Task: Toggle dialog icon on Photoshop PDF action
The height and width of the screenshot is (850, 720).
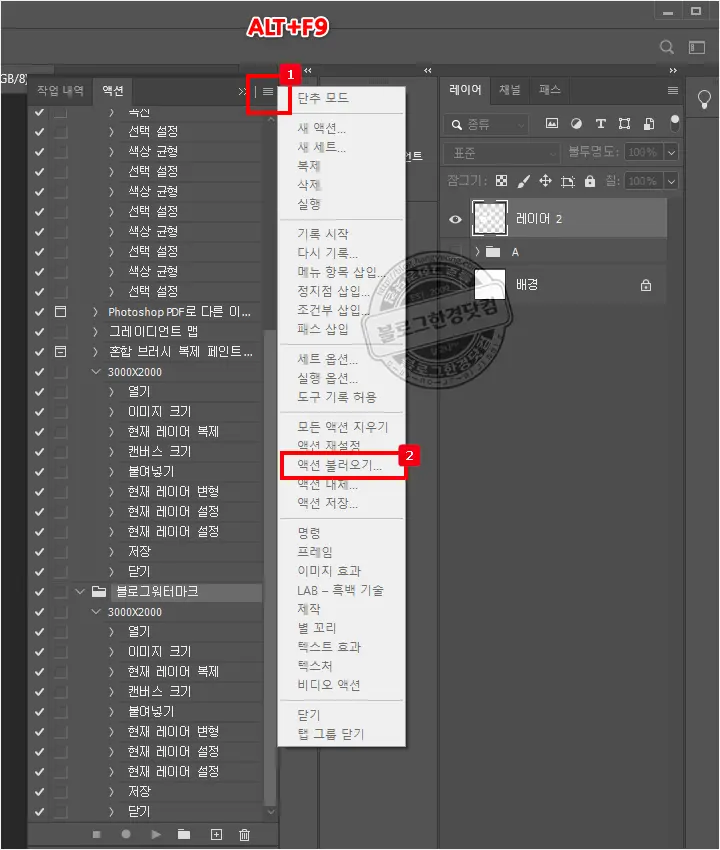Action: tap(60, 312)
